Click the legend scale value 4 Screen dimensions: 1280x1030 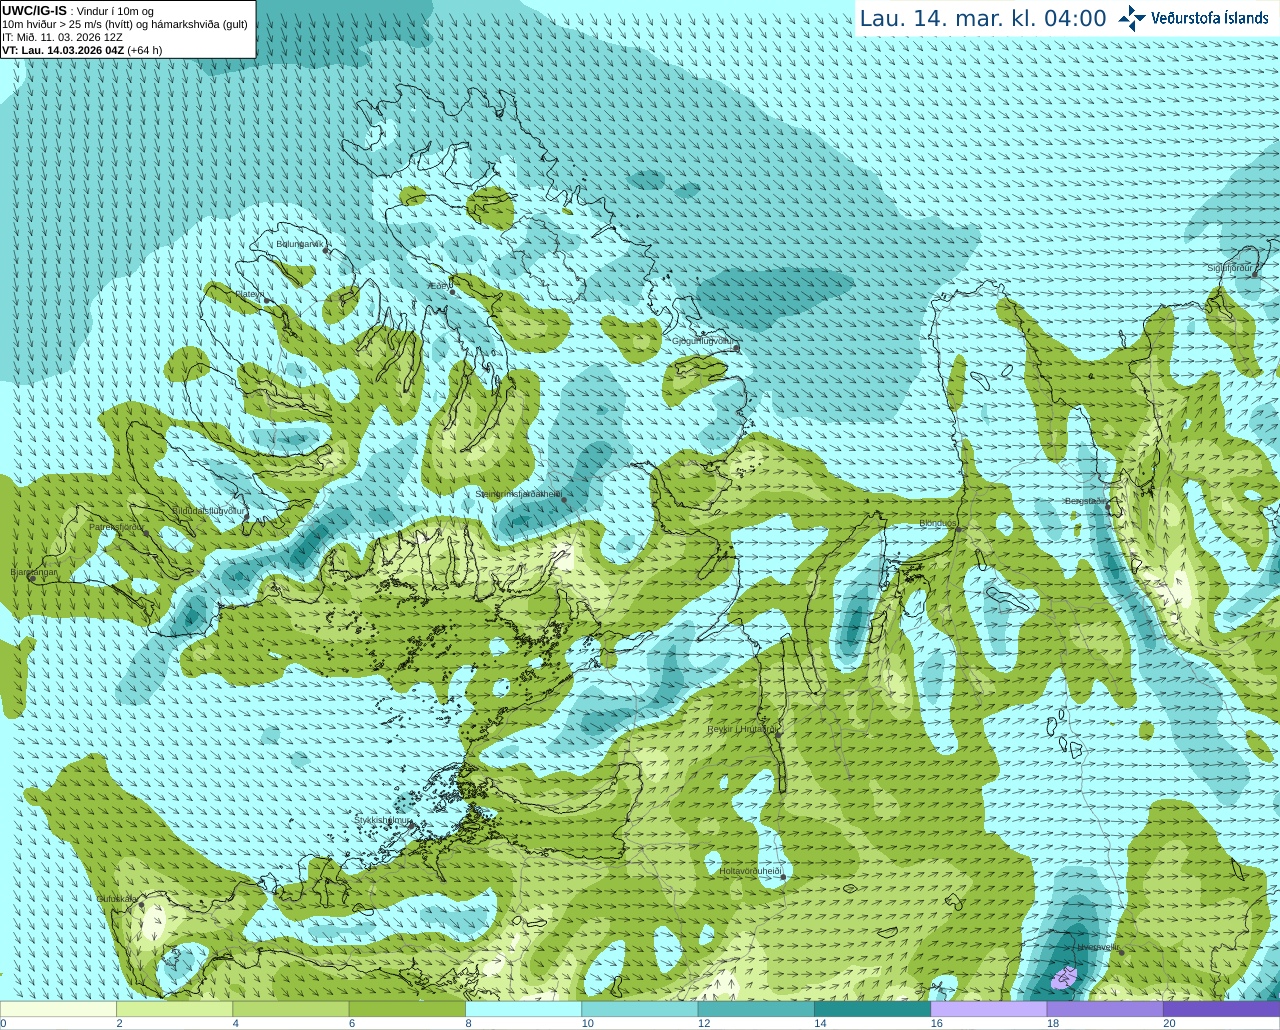(x=235, y=1023)
